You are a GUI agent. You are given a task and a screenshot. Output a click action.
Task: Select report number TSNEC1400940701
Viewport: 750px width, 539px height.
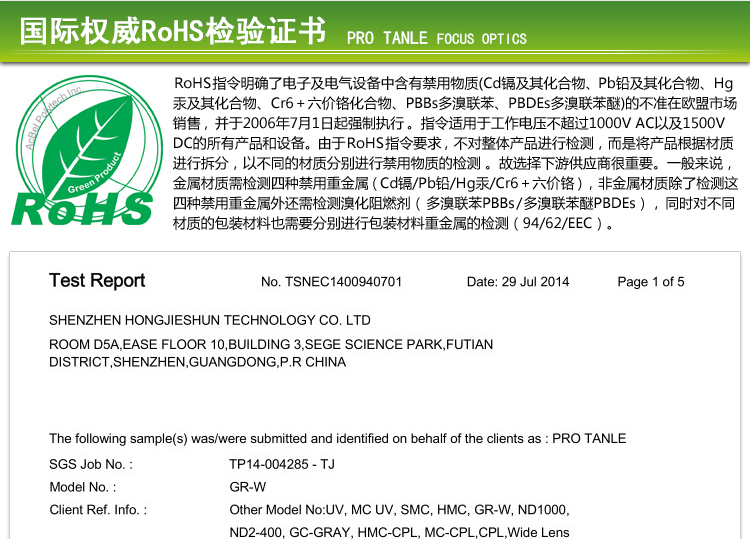(331, 282)
